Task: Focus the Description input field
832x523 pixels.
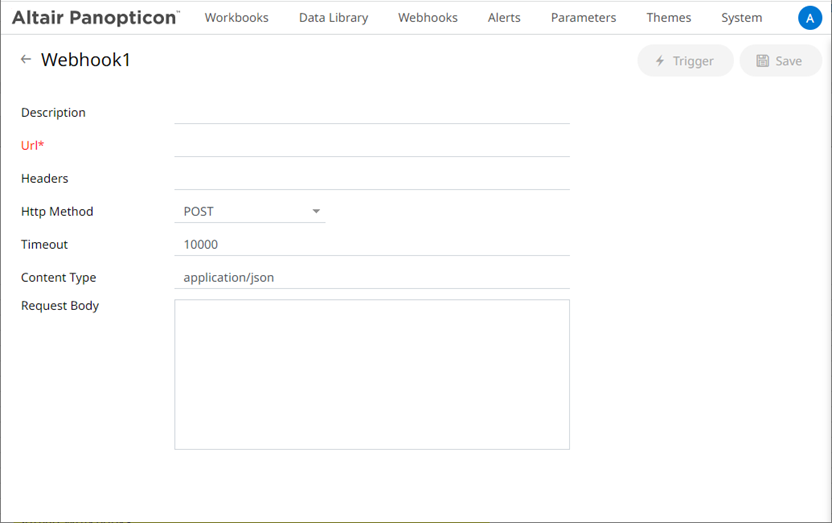Action: (372, 113)
